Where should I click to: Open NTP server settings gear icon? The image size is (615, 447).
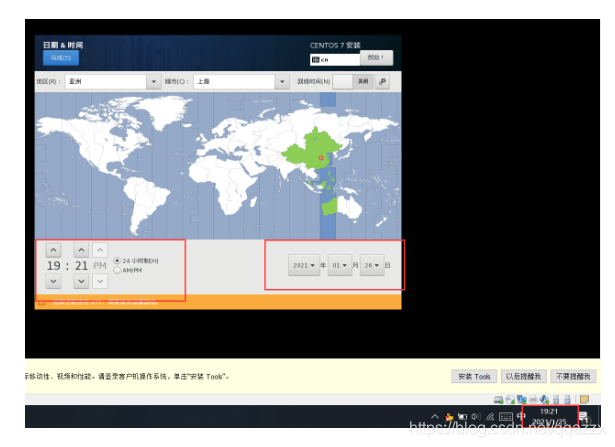point(382,82)
